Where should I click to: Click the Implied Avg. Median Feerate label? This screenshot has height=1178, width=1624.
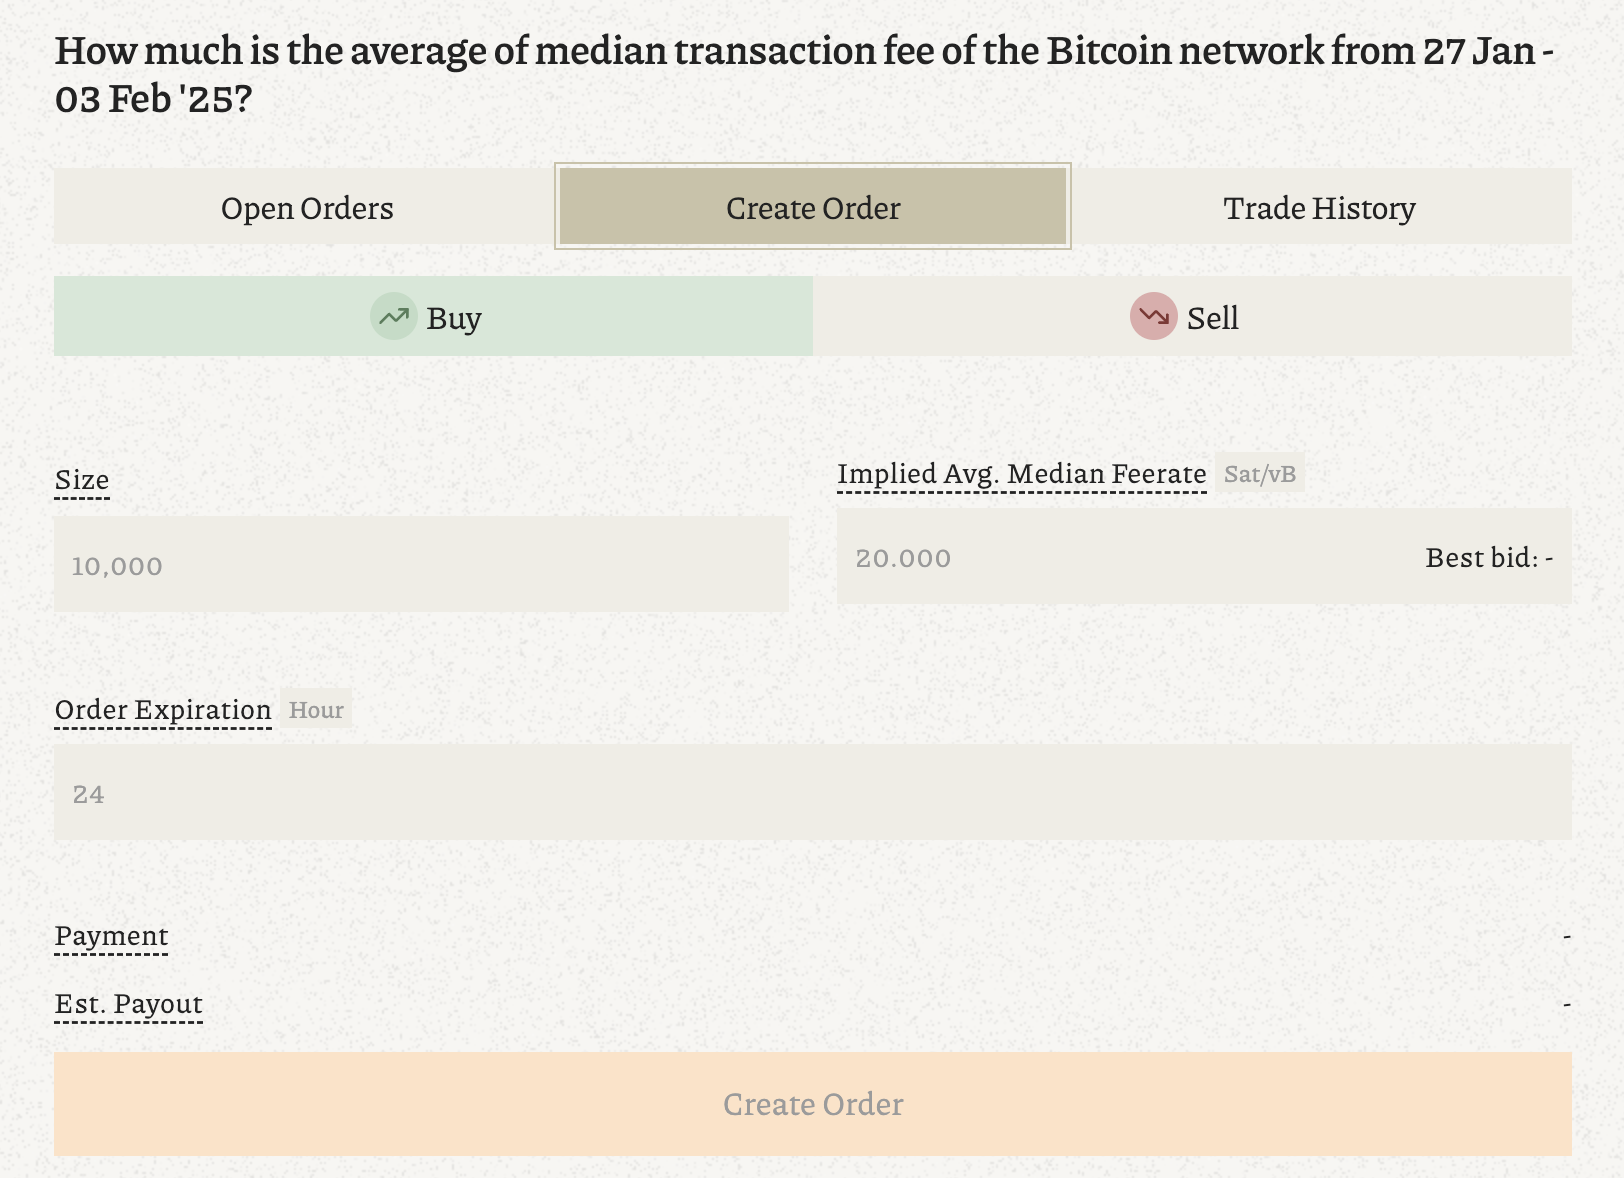pyautogui.click(x=1022, y=474)
